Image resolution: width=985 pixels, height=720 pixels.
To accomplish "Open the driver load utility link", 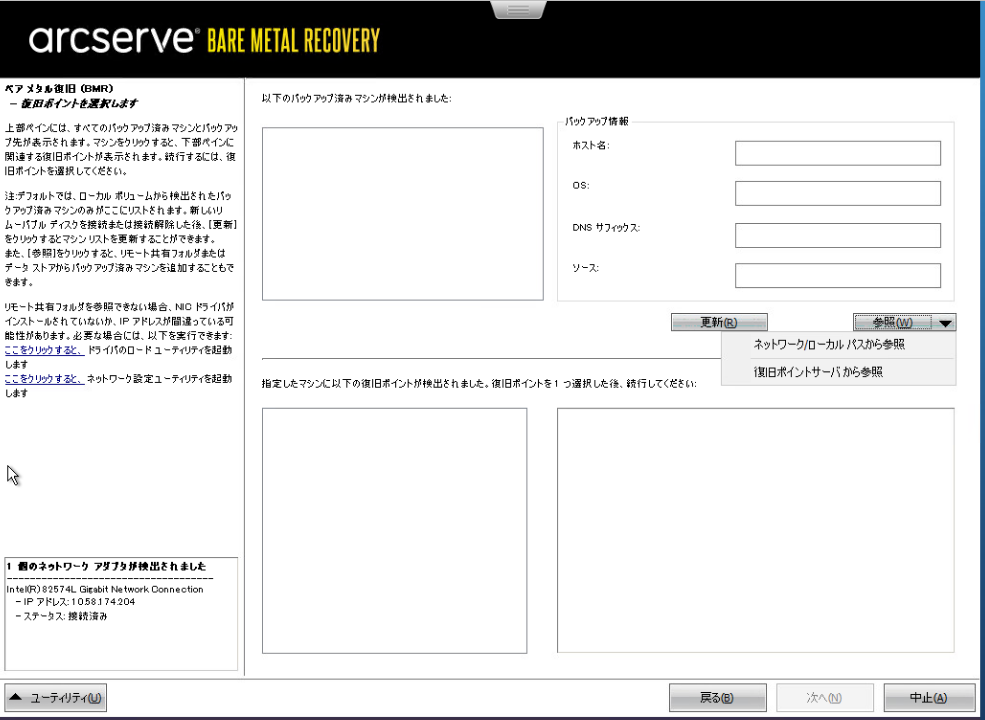I will click(x=44, y=350).
